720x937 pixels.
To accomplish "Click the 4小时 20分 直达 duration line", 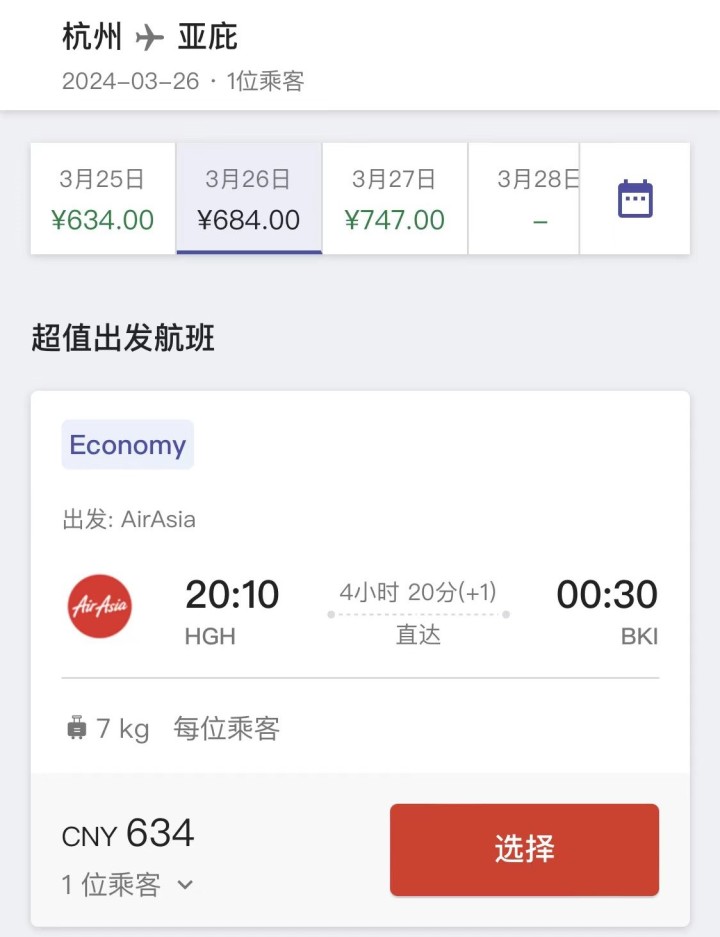I will click(x=418, y=614).
